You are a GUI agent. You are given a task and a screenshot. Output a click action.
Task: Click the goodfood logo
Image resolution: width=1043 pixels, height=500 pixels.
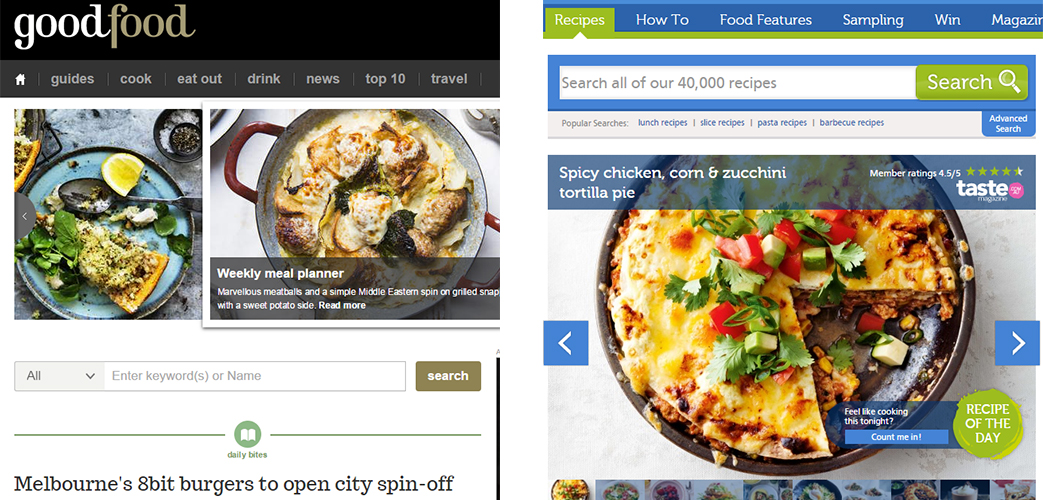coord(104,28)
